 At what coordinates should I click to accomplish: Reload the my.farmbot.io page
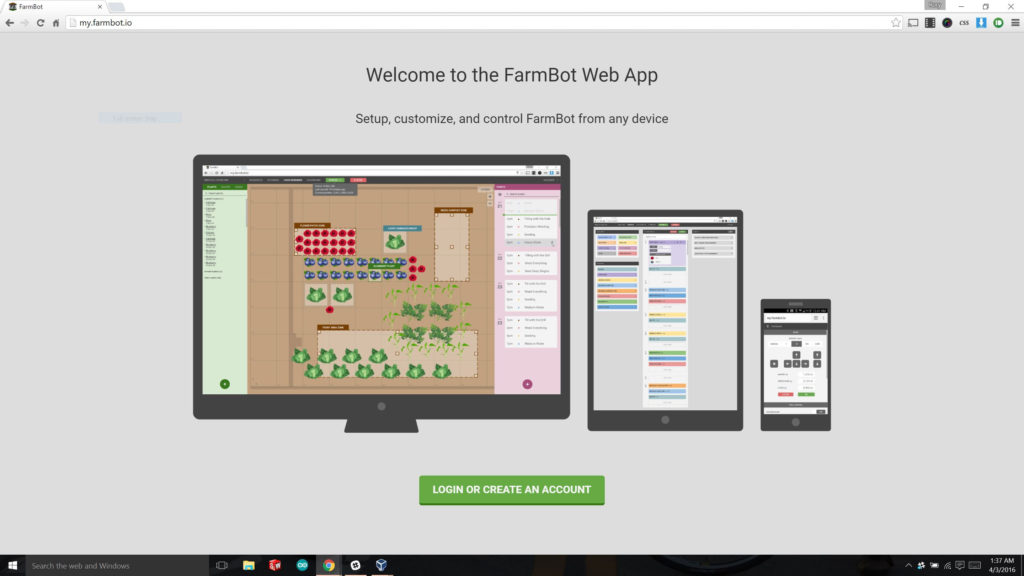tap(40, 23)
